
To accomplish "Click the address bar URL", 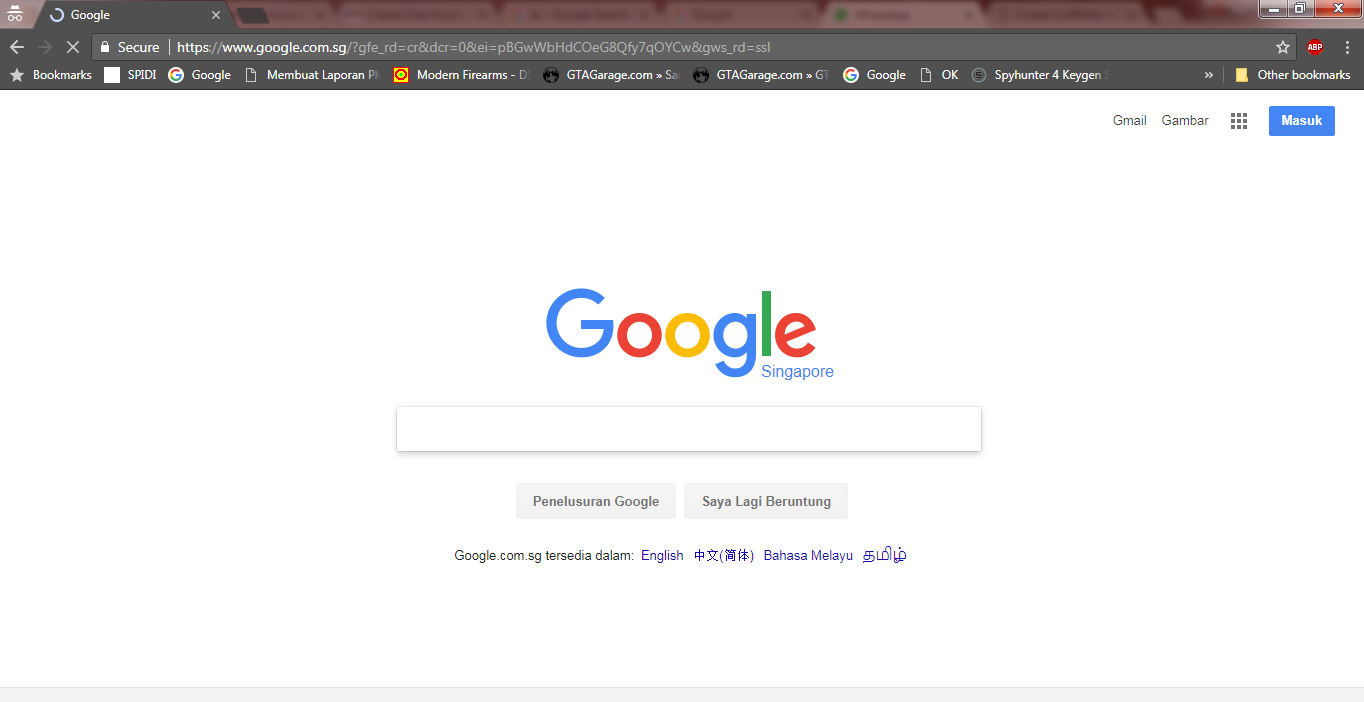I will coord(473,47).
